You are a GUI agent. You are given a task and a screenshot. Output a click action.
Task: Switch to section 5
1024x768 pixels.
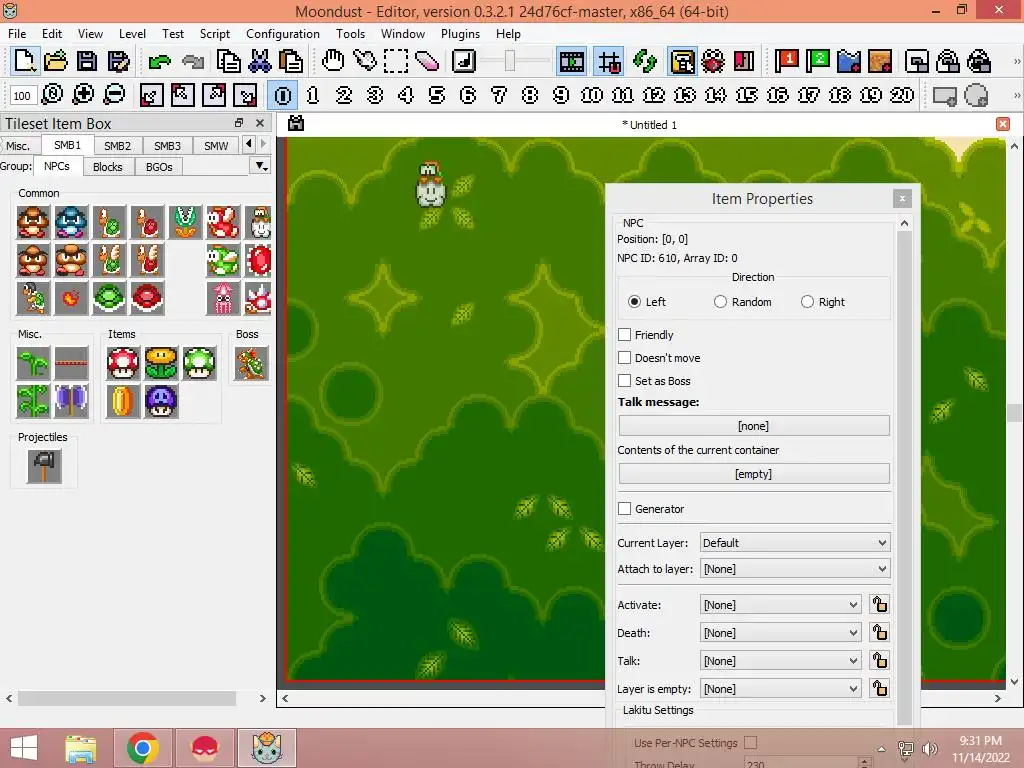click(437, 95)
